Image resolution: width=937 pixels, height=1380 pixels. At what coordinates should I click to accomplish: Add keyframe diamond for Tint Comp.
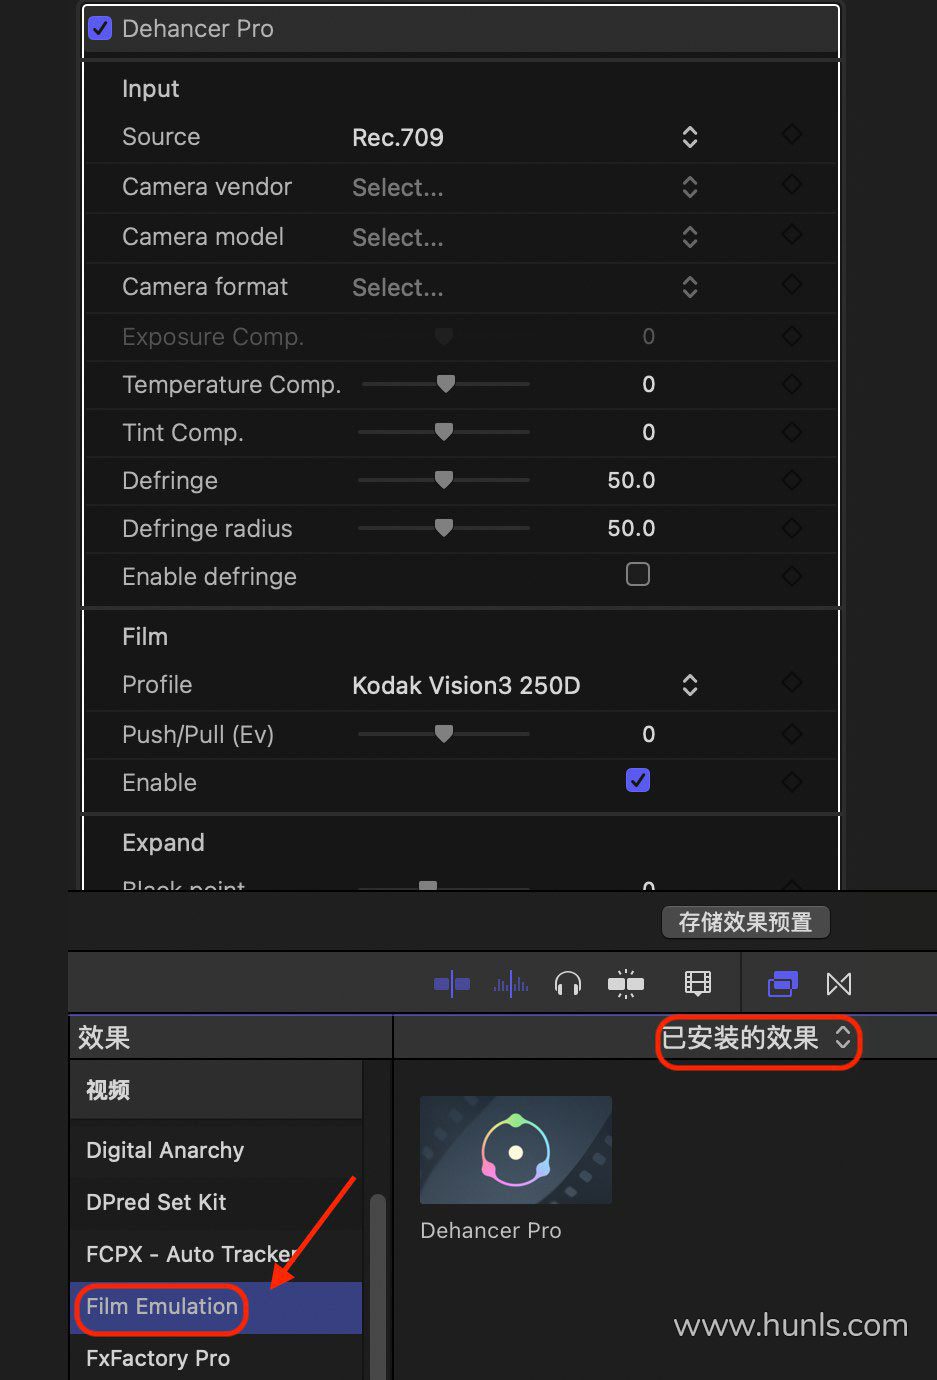pyautogui.click(x=792, y=432)
